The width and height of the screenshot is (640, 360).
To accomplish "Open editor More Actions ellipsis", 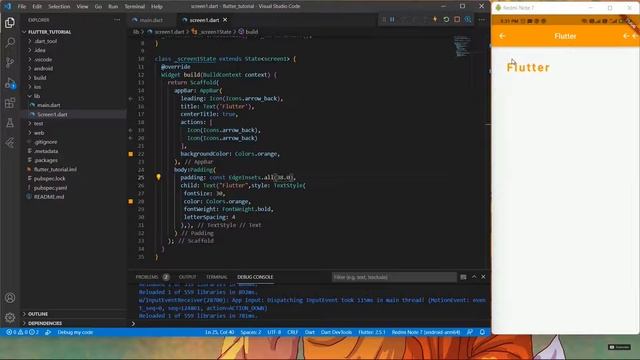I will tap(482, 20).
